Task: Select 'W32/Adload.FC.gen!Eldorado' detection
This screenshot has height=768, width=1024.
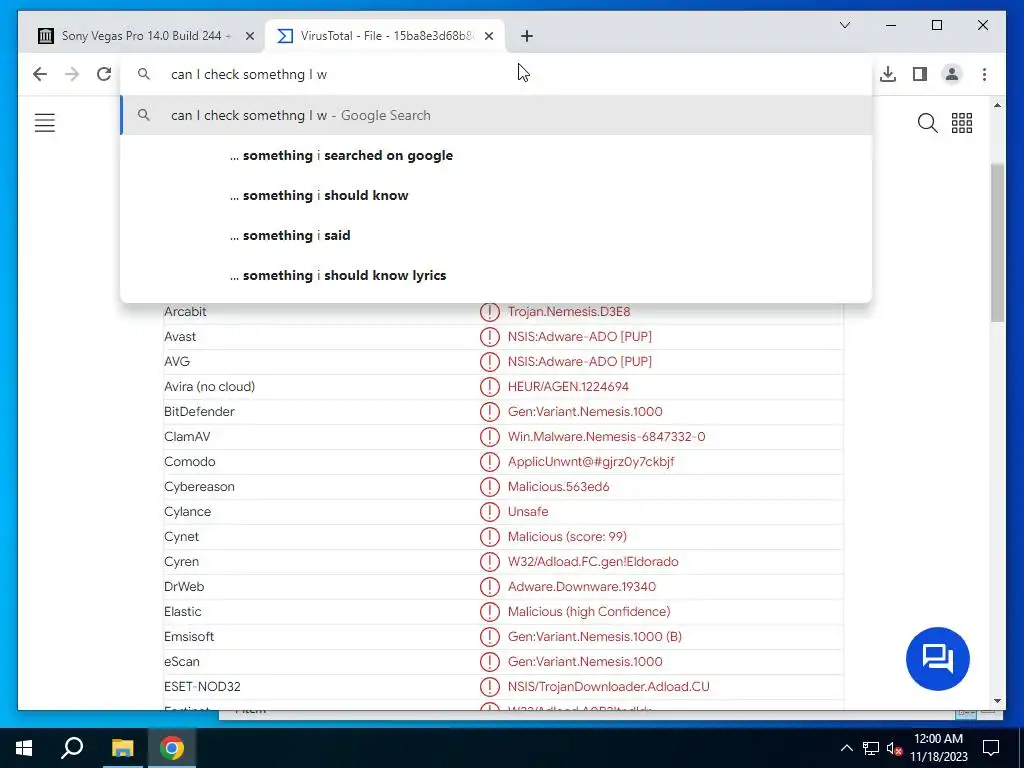Action: (593, 562)
